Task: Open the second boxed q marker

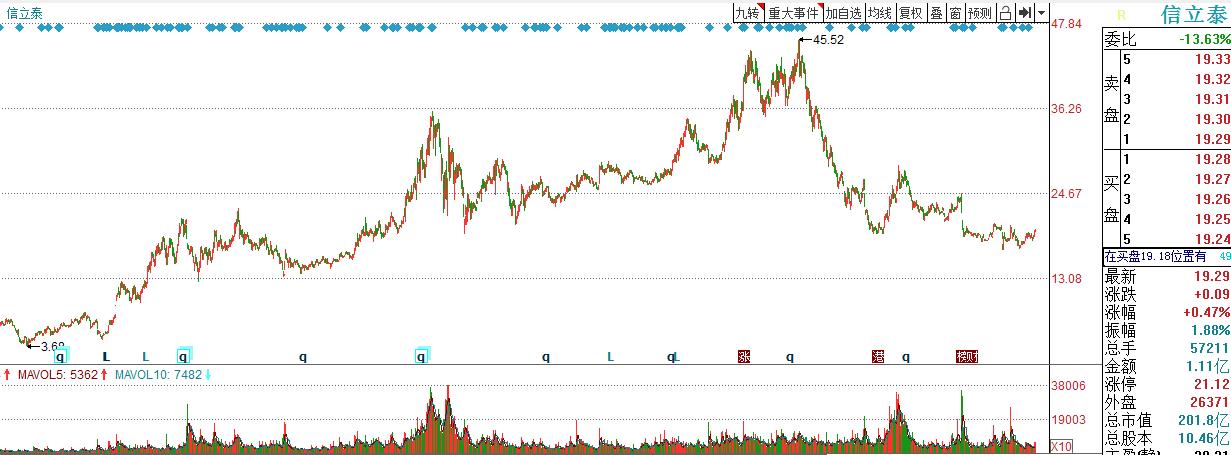Action: (184, 356)
